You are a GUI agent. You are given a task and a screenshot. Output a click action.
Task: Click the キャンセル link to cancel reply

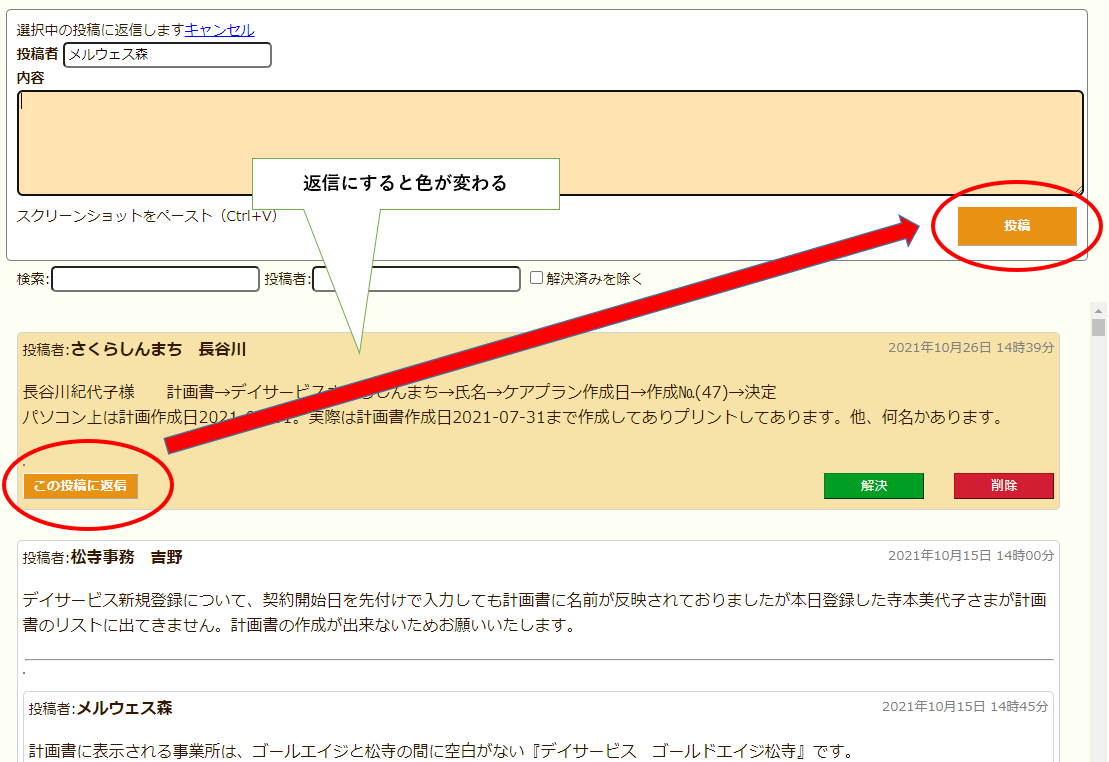click(219, 30)
